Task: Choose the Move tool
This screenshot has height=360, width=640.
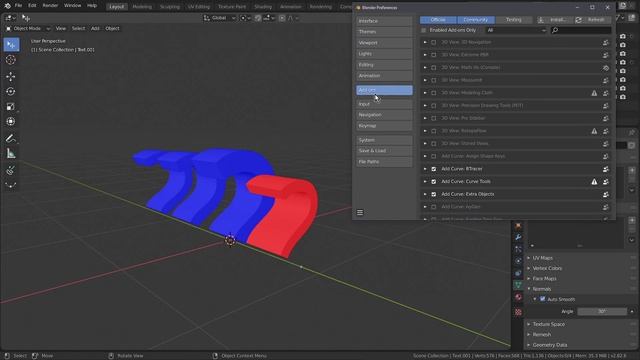Action: (11, 77)
